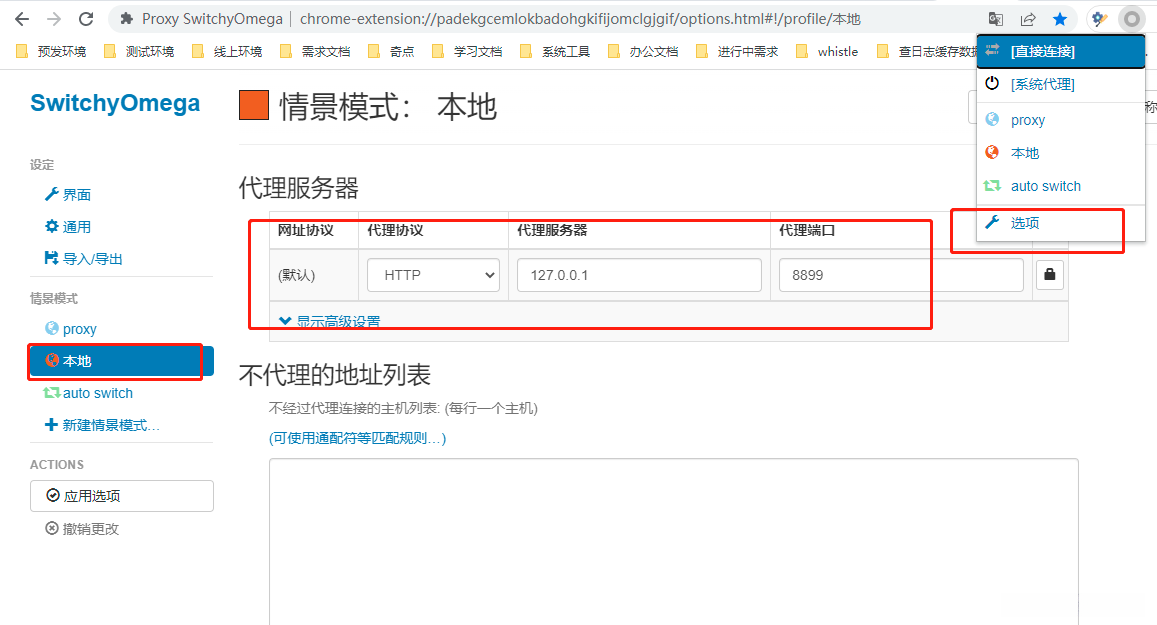Open the 奇点 bookmark folder
This screenshot has width=1157, height=625.
coord(392,51)
